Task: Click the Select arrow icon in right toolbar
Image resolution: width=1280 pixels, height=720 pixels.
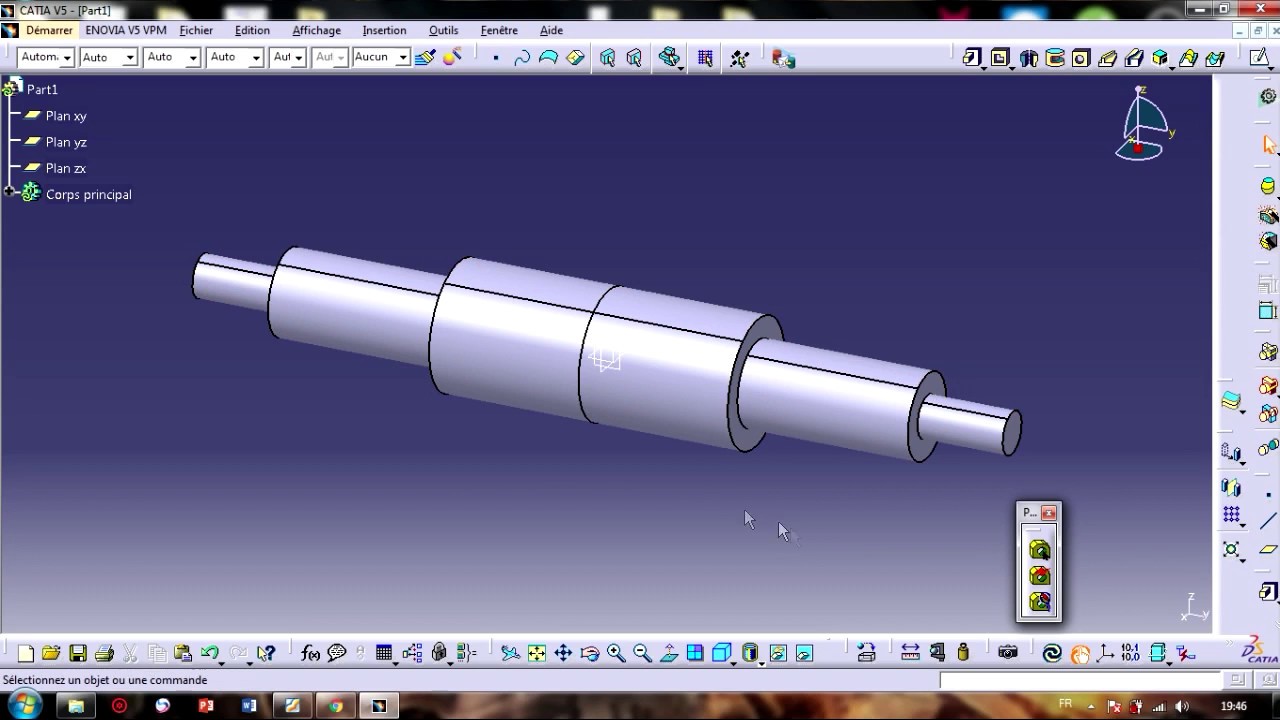Action: pyautogui.click(x=1269, y=145)
